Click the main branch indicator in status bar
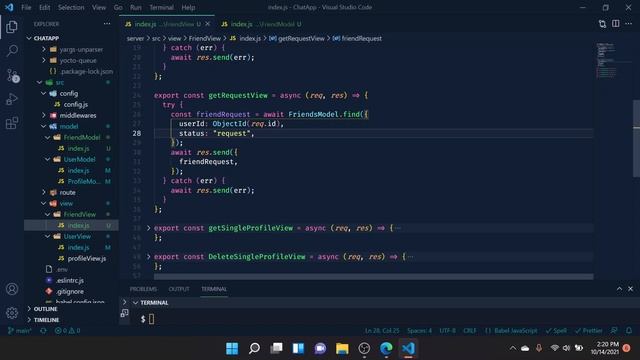Screen dimensions: 640x360 (x=19, y=331)
